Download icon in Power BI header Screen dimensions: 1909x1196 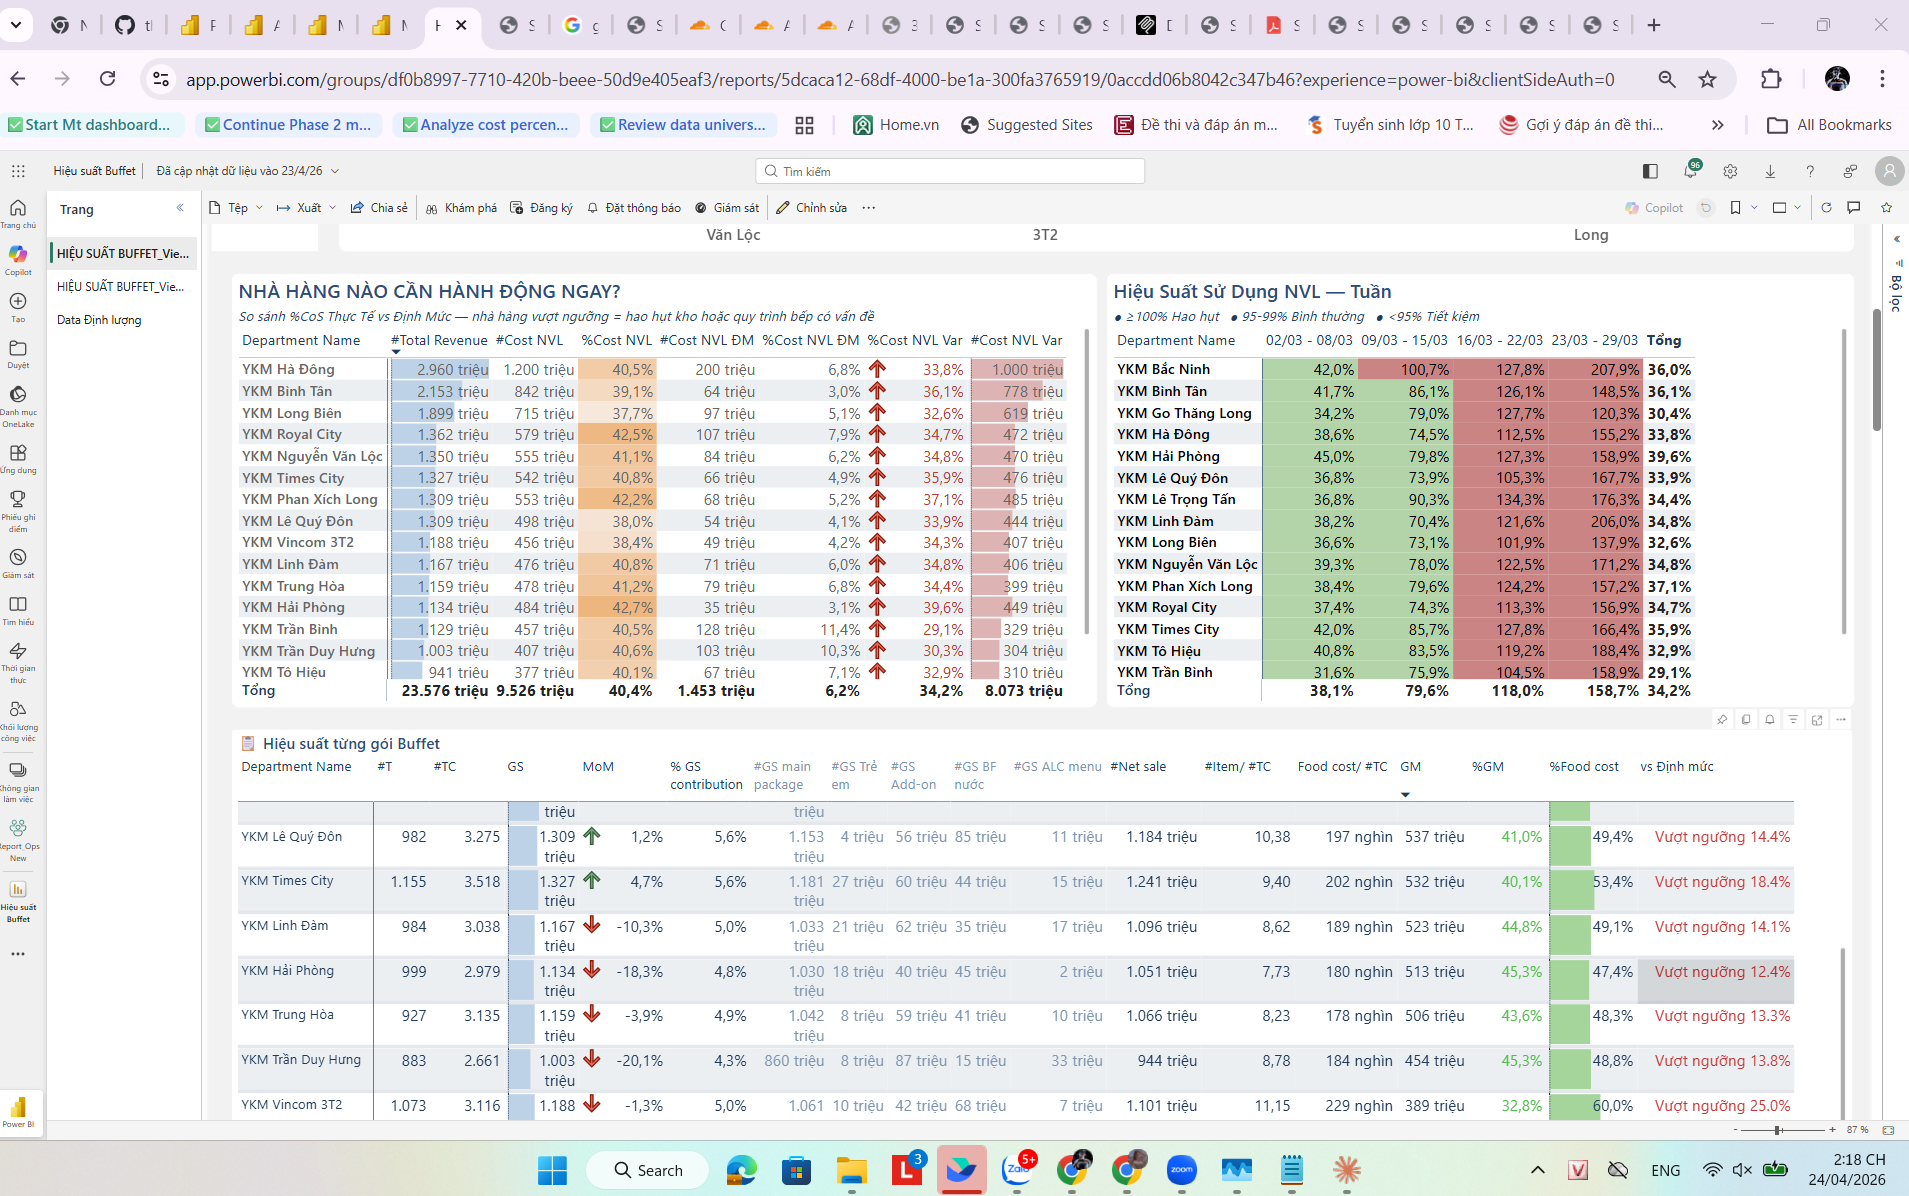[x=1770, y=171]
